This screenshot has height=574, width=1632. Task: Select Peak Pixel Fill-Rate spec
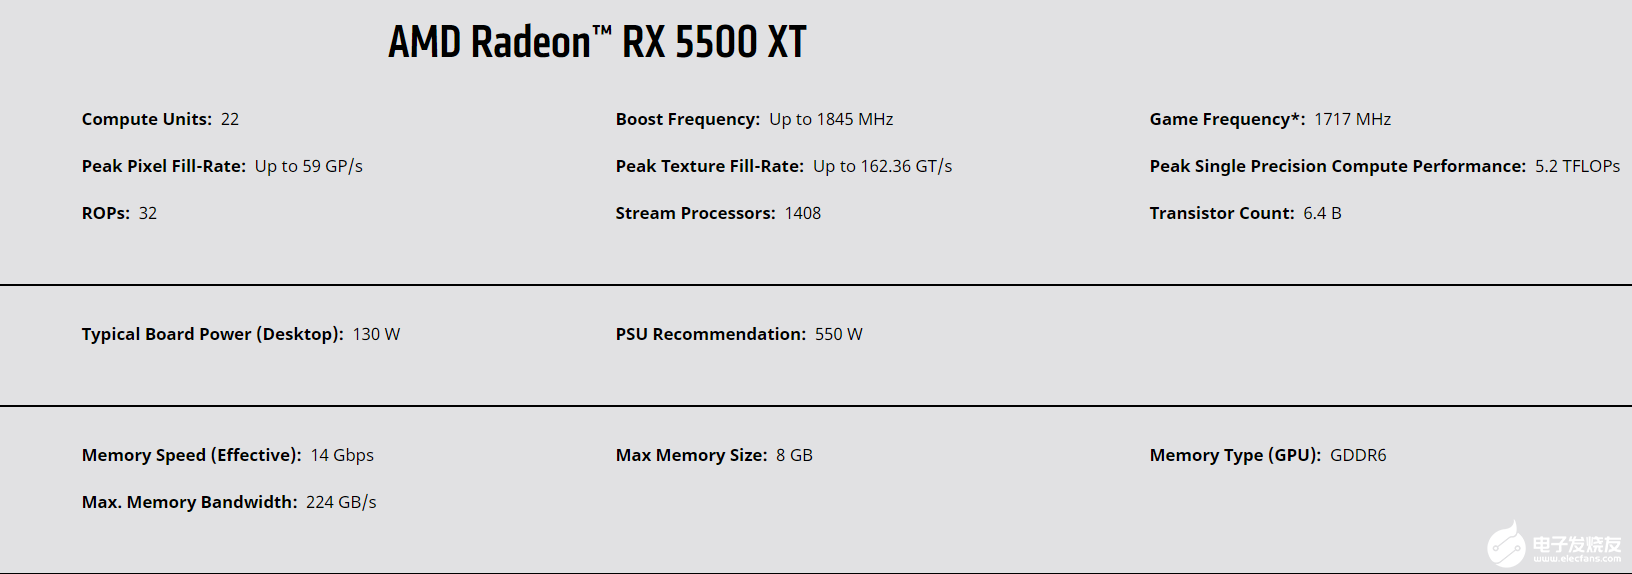(222, 166)
